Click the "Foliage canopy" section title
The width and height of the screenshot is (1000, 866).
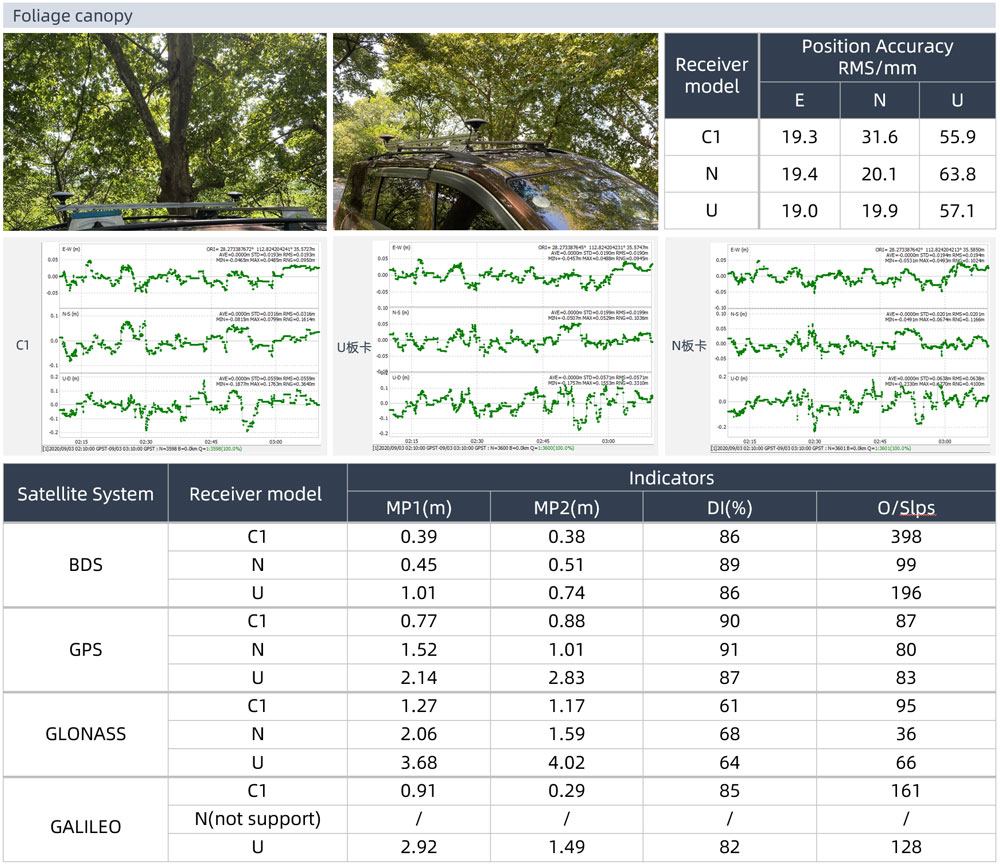(x=73, y=16)
